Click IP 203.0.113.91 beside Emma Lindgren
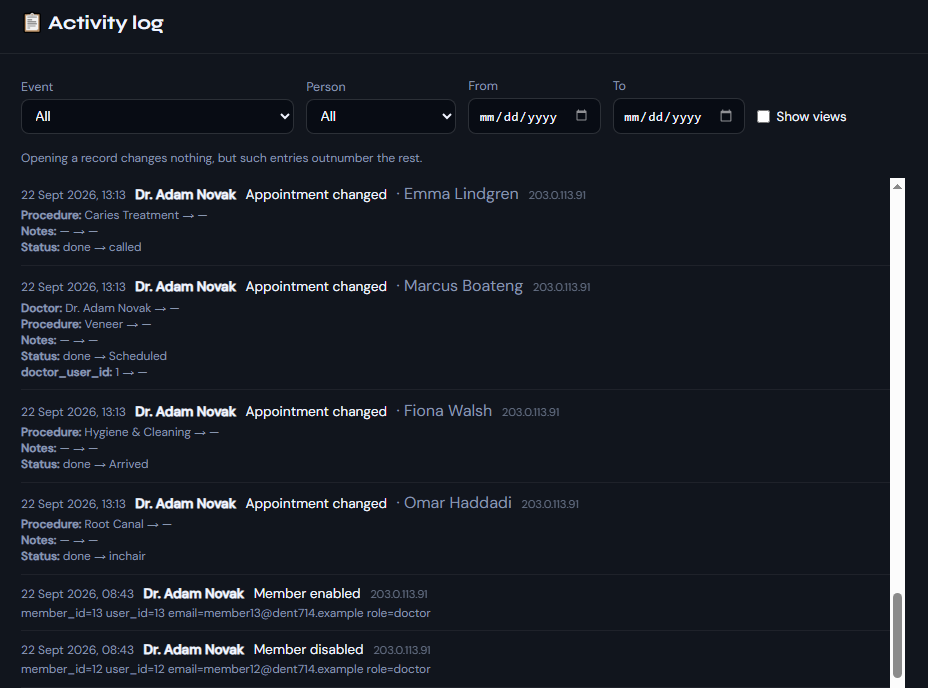Viewport: 928px width, 688px height. coord(557,195)
